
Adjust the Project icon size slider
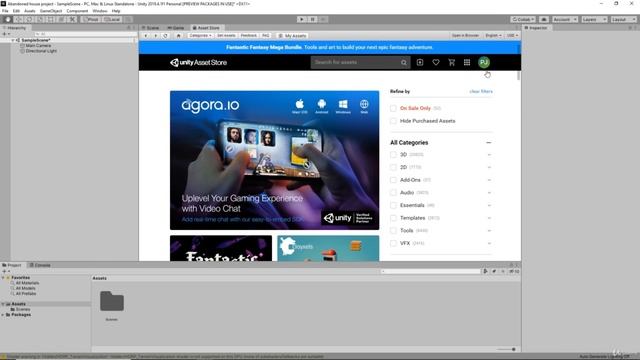[x=507, y=349]
